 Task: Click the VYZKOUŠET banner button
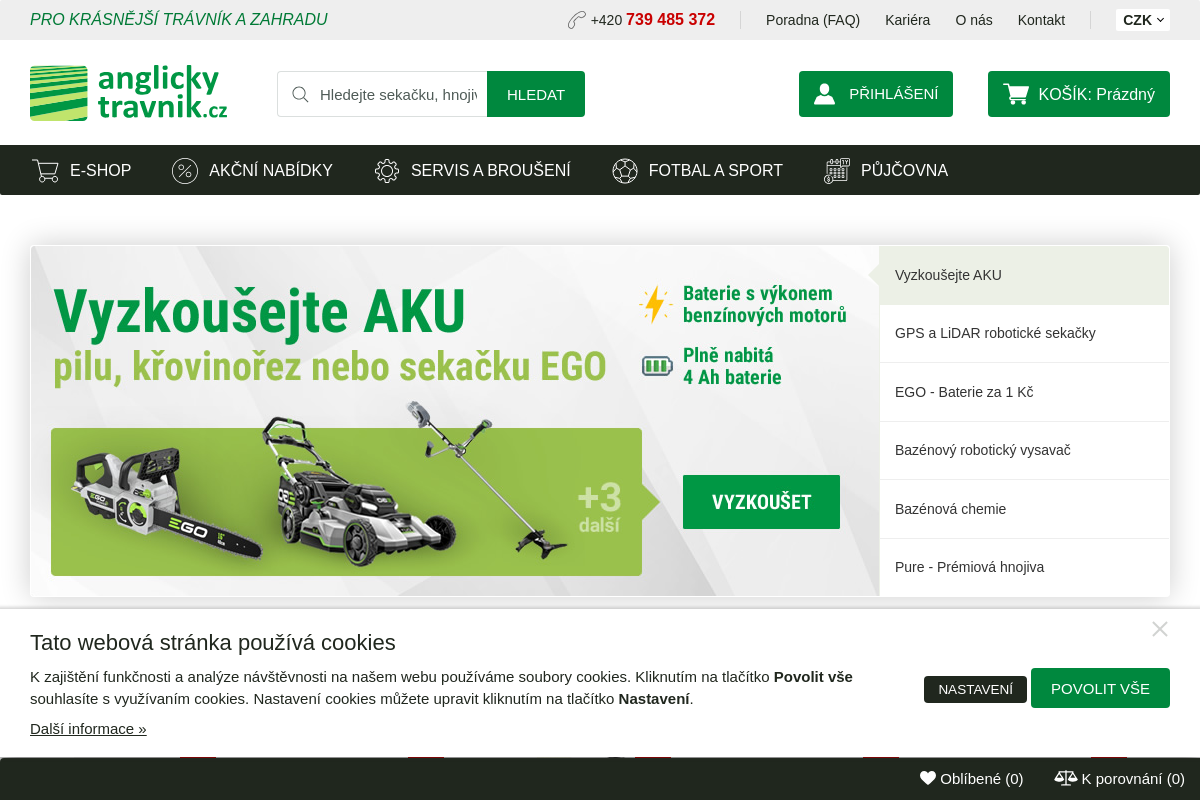coord(761,502)
